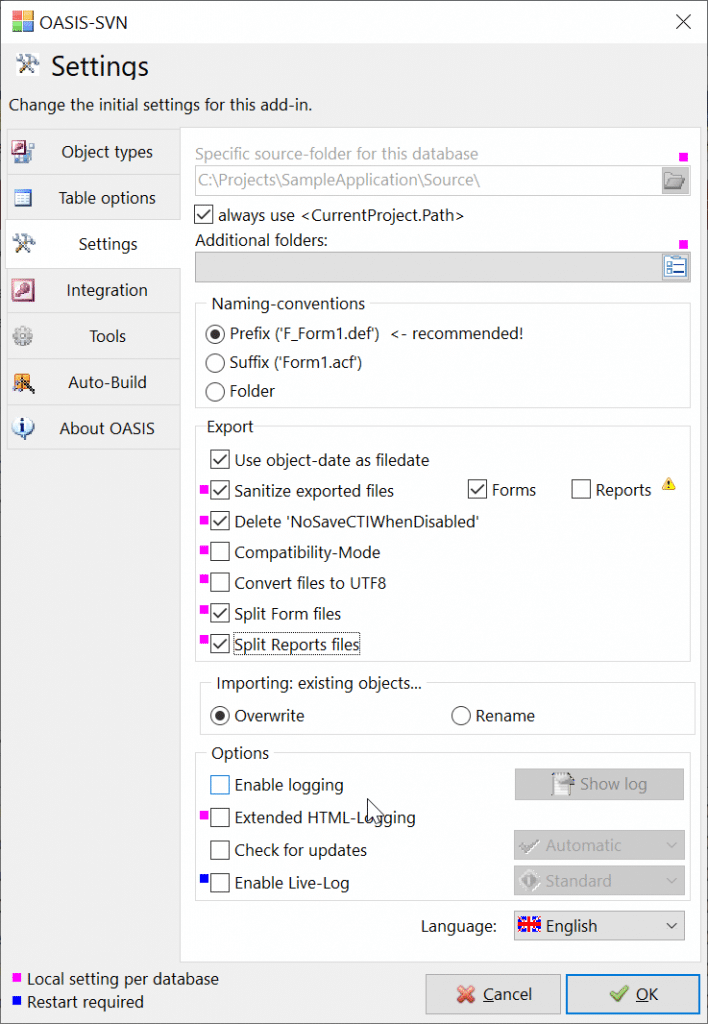
Task: Select the Settings tab
Action: coord(93,244)
